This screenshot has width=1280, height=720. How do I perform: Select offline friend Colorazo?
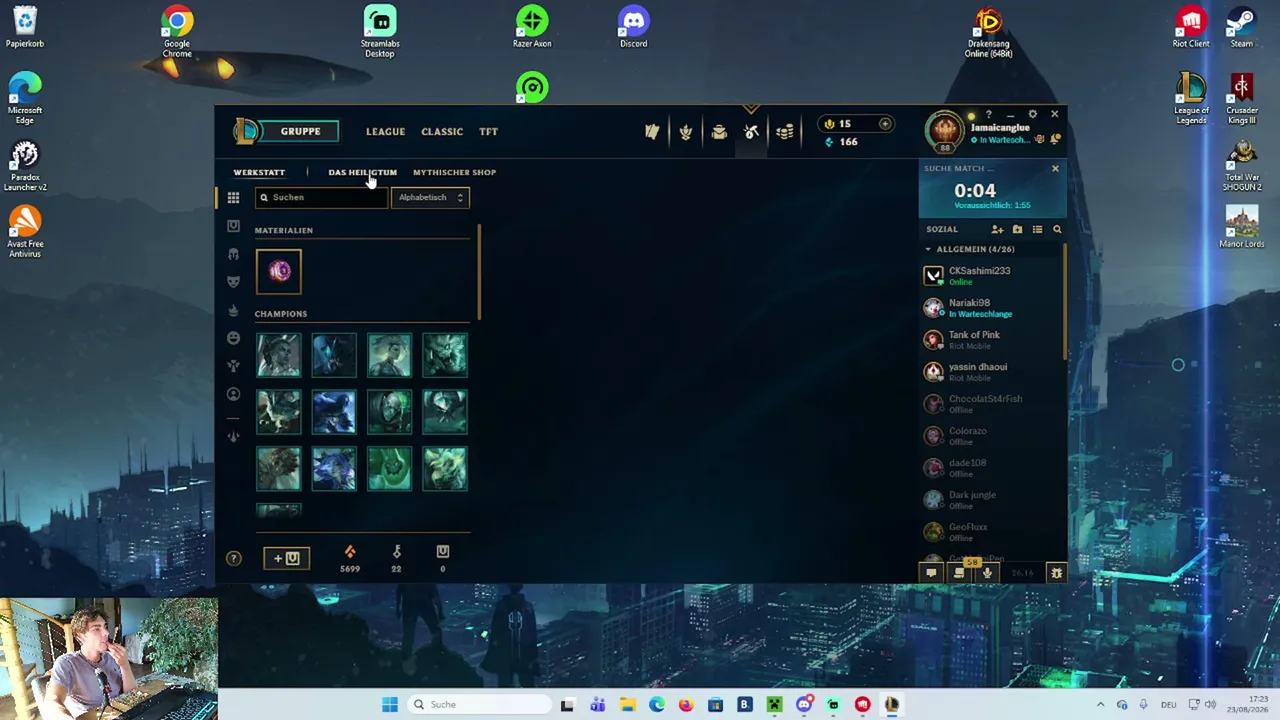tap(990, 435)
